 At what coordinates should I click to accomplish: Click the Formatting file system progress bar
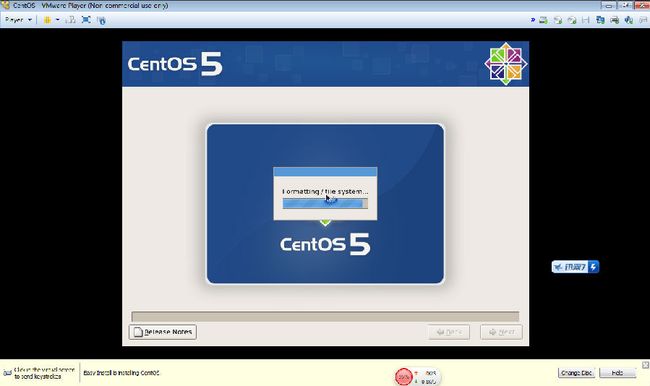(325, 203)
